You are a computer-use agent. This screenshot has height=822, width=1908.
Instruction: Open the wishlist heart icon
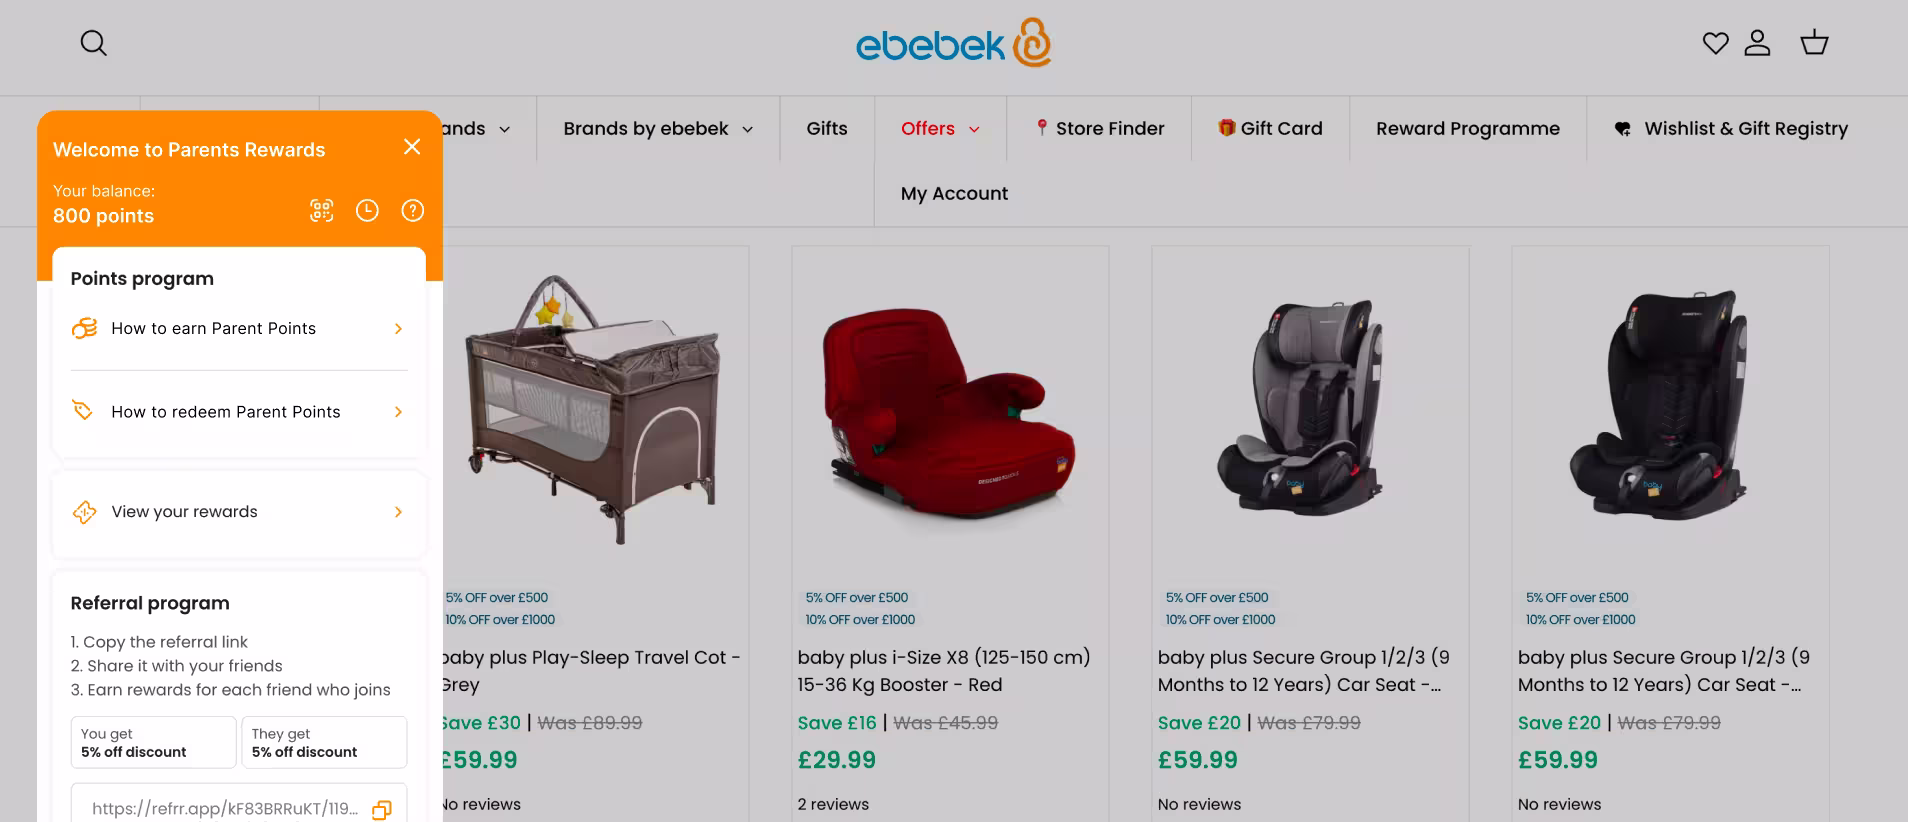[1715, 43]
